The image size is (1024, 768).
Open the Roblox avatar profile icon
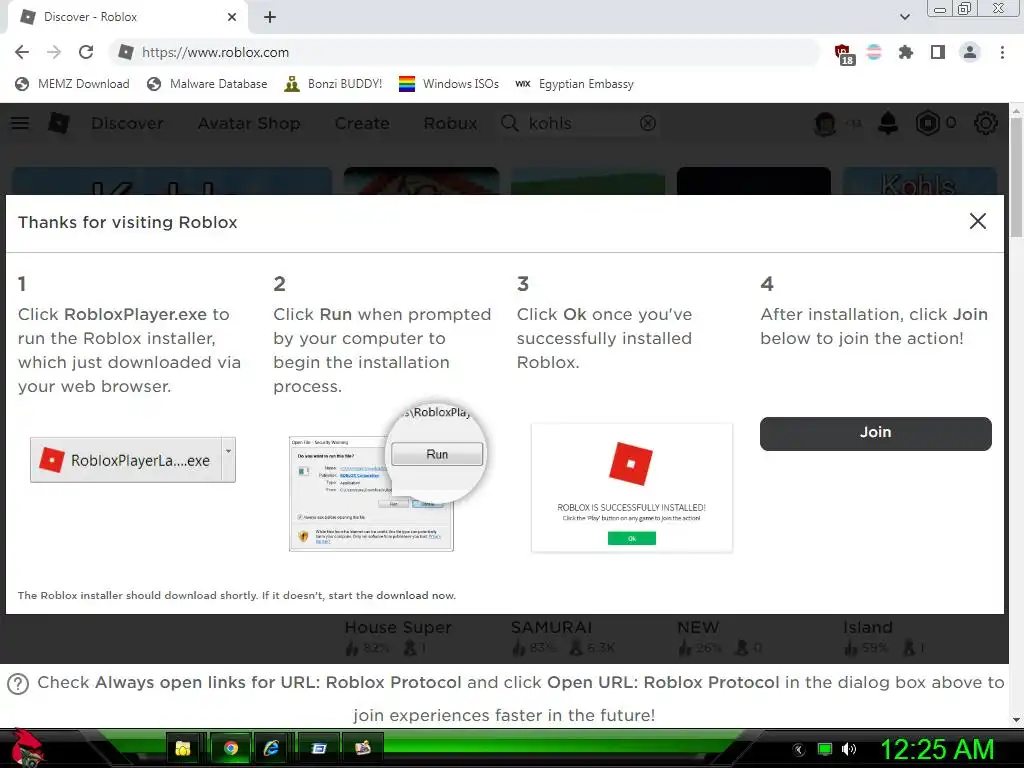pos(825,123)
